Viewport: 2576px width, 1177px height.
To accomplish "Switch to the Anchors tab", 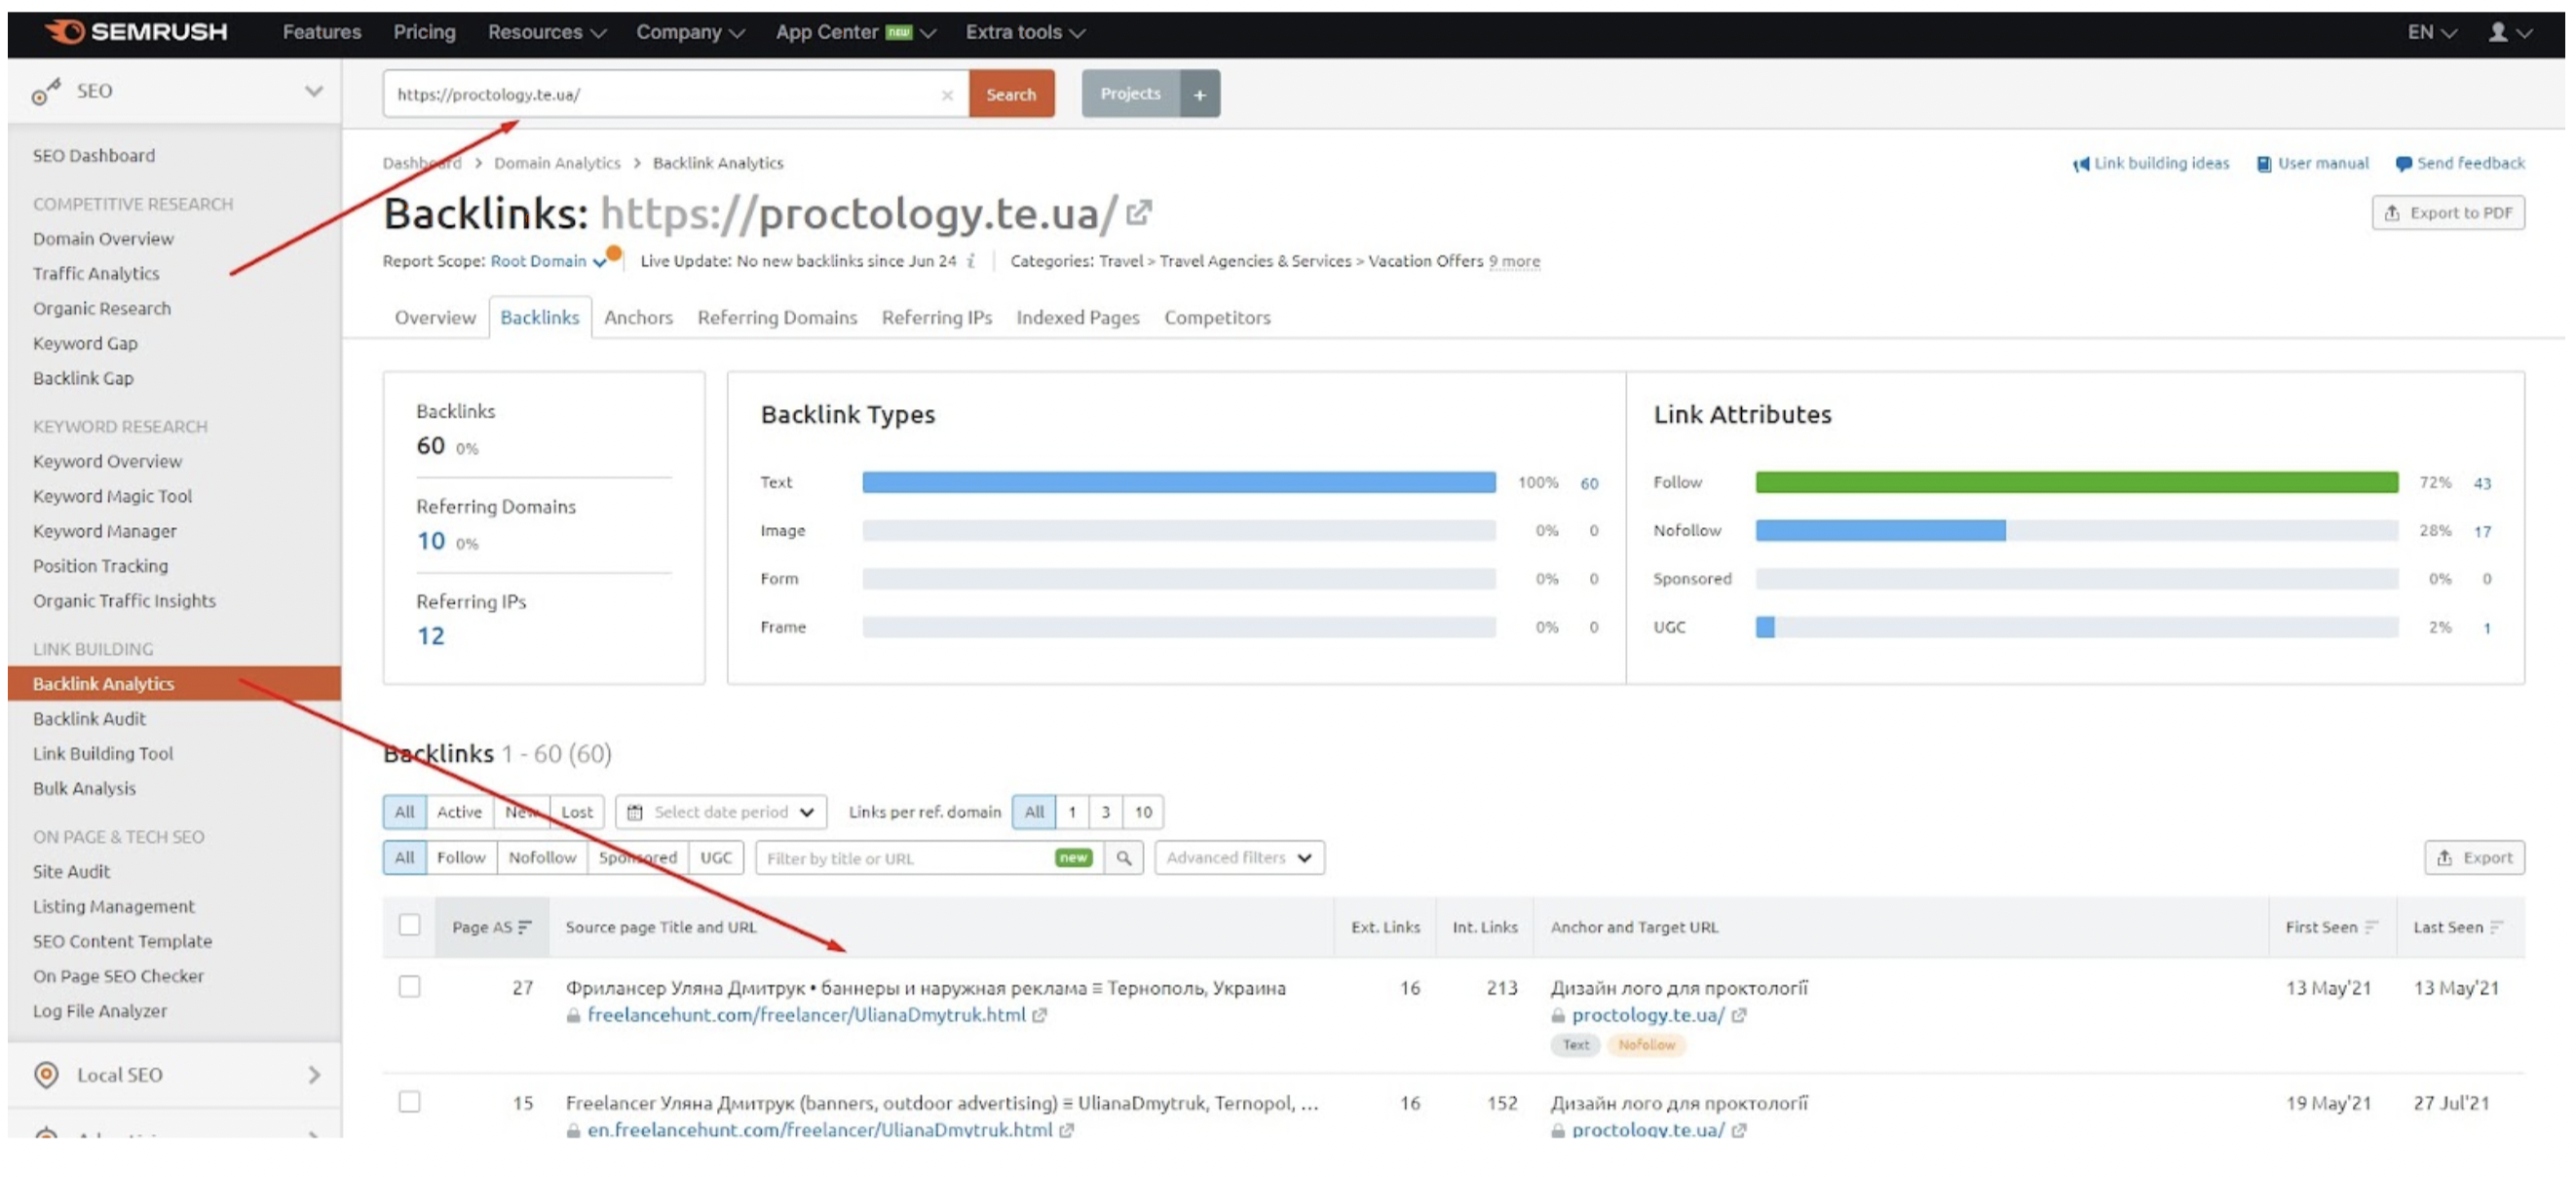I will click(638, 318).
